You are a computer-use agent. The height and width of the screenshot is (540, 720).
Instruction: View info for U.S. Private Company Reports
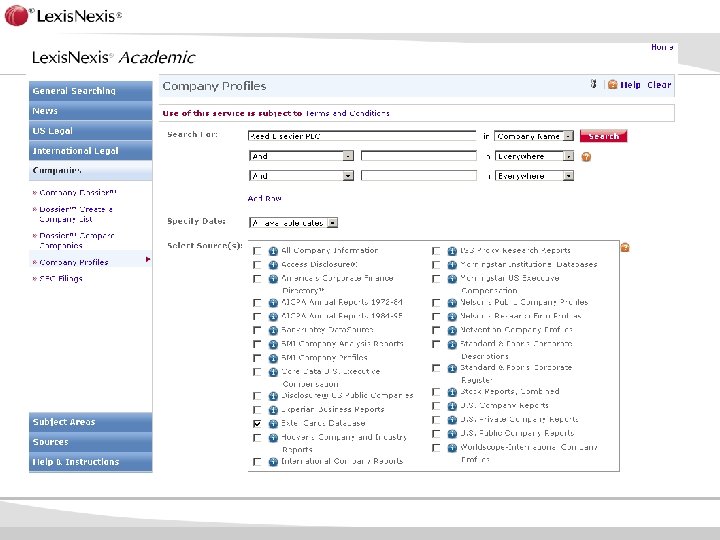452,420
